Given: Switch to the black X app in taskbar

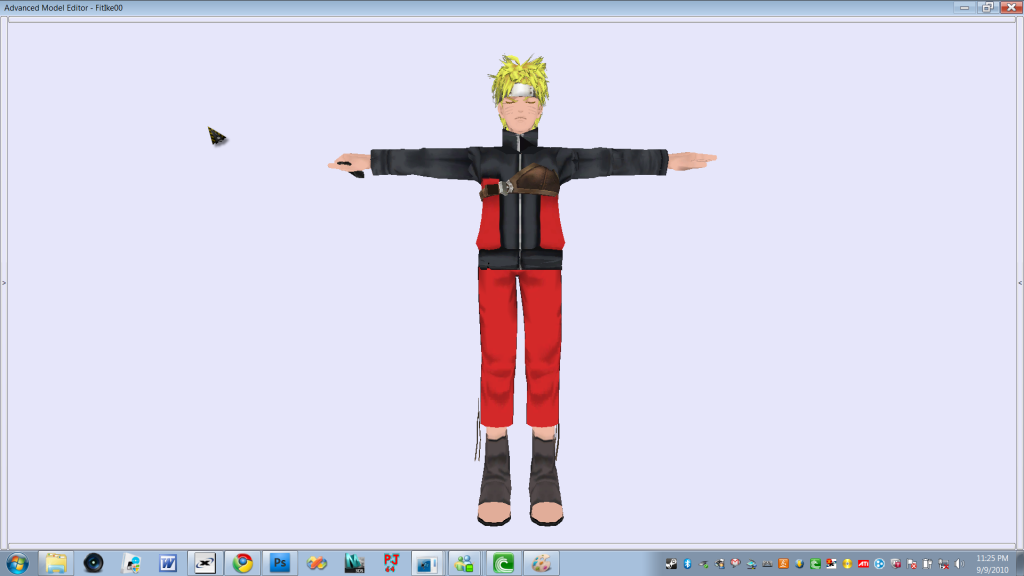Looking at the screenshot, I should point(205,563).
